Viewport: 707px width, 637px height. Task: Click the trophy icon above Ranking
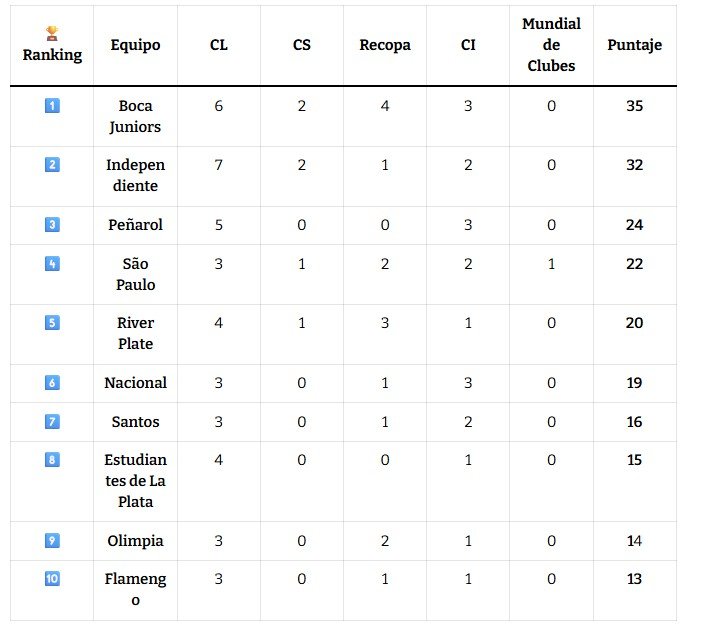[x=52, y=33]
